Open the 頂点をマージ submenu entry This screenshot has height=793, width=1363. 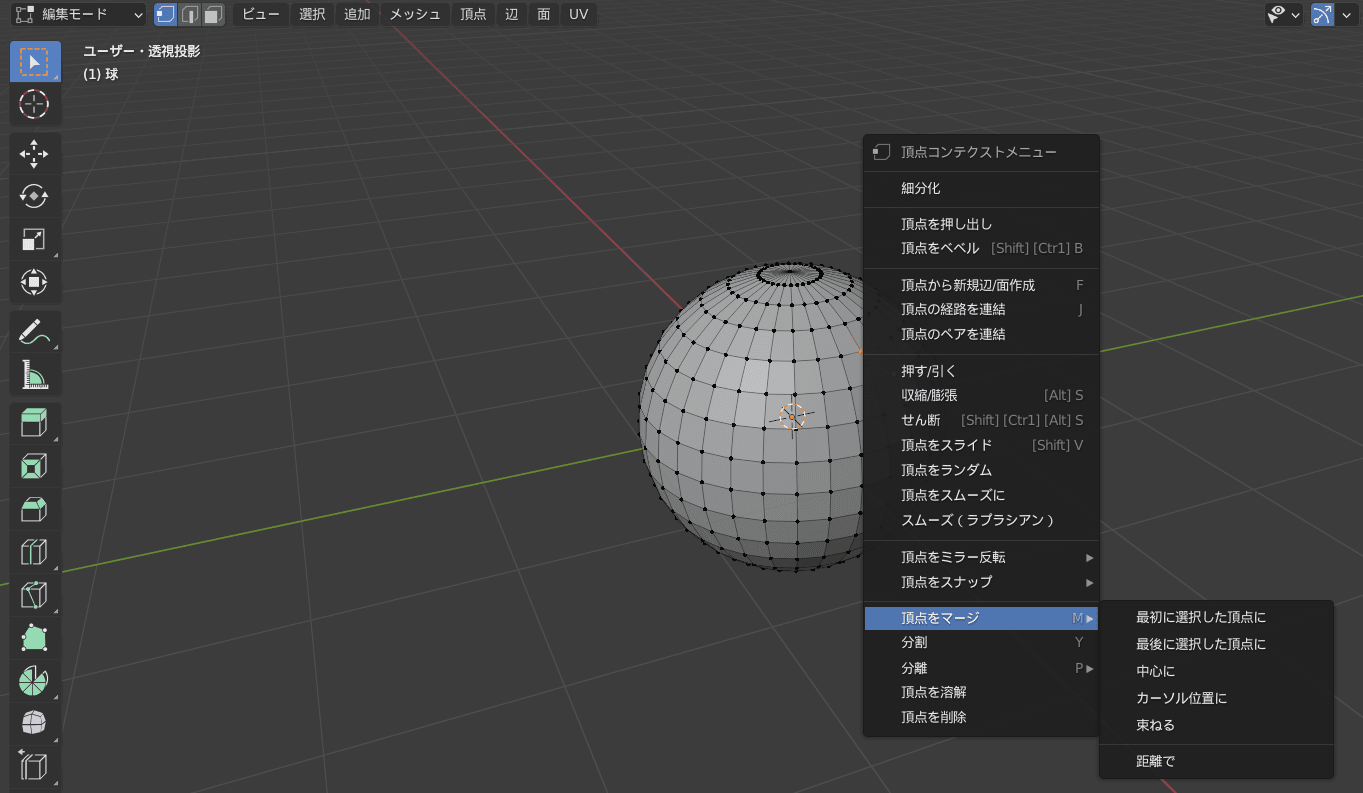coord(982,618)
